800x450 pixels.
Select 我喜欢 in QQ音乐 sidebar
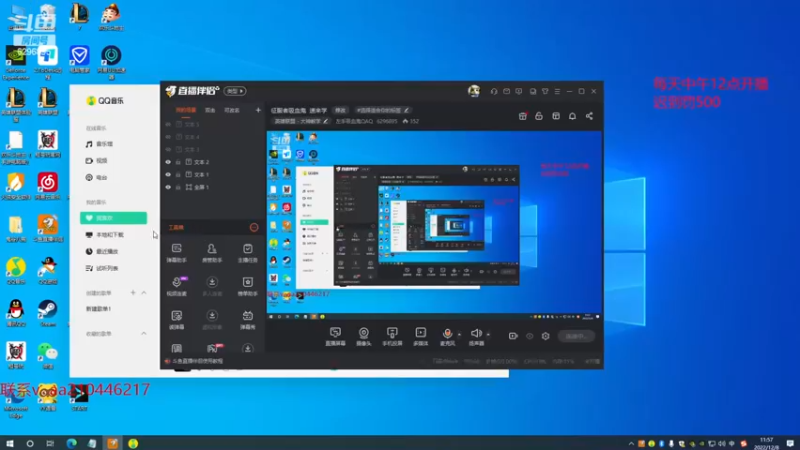point(113,218)
